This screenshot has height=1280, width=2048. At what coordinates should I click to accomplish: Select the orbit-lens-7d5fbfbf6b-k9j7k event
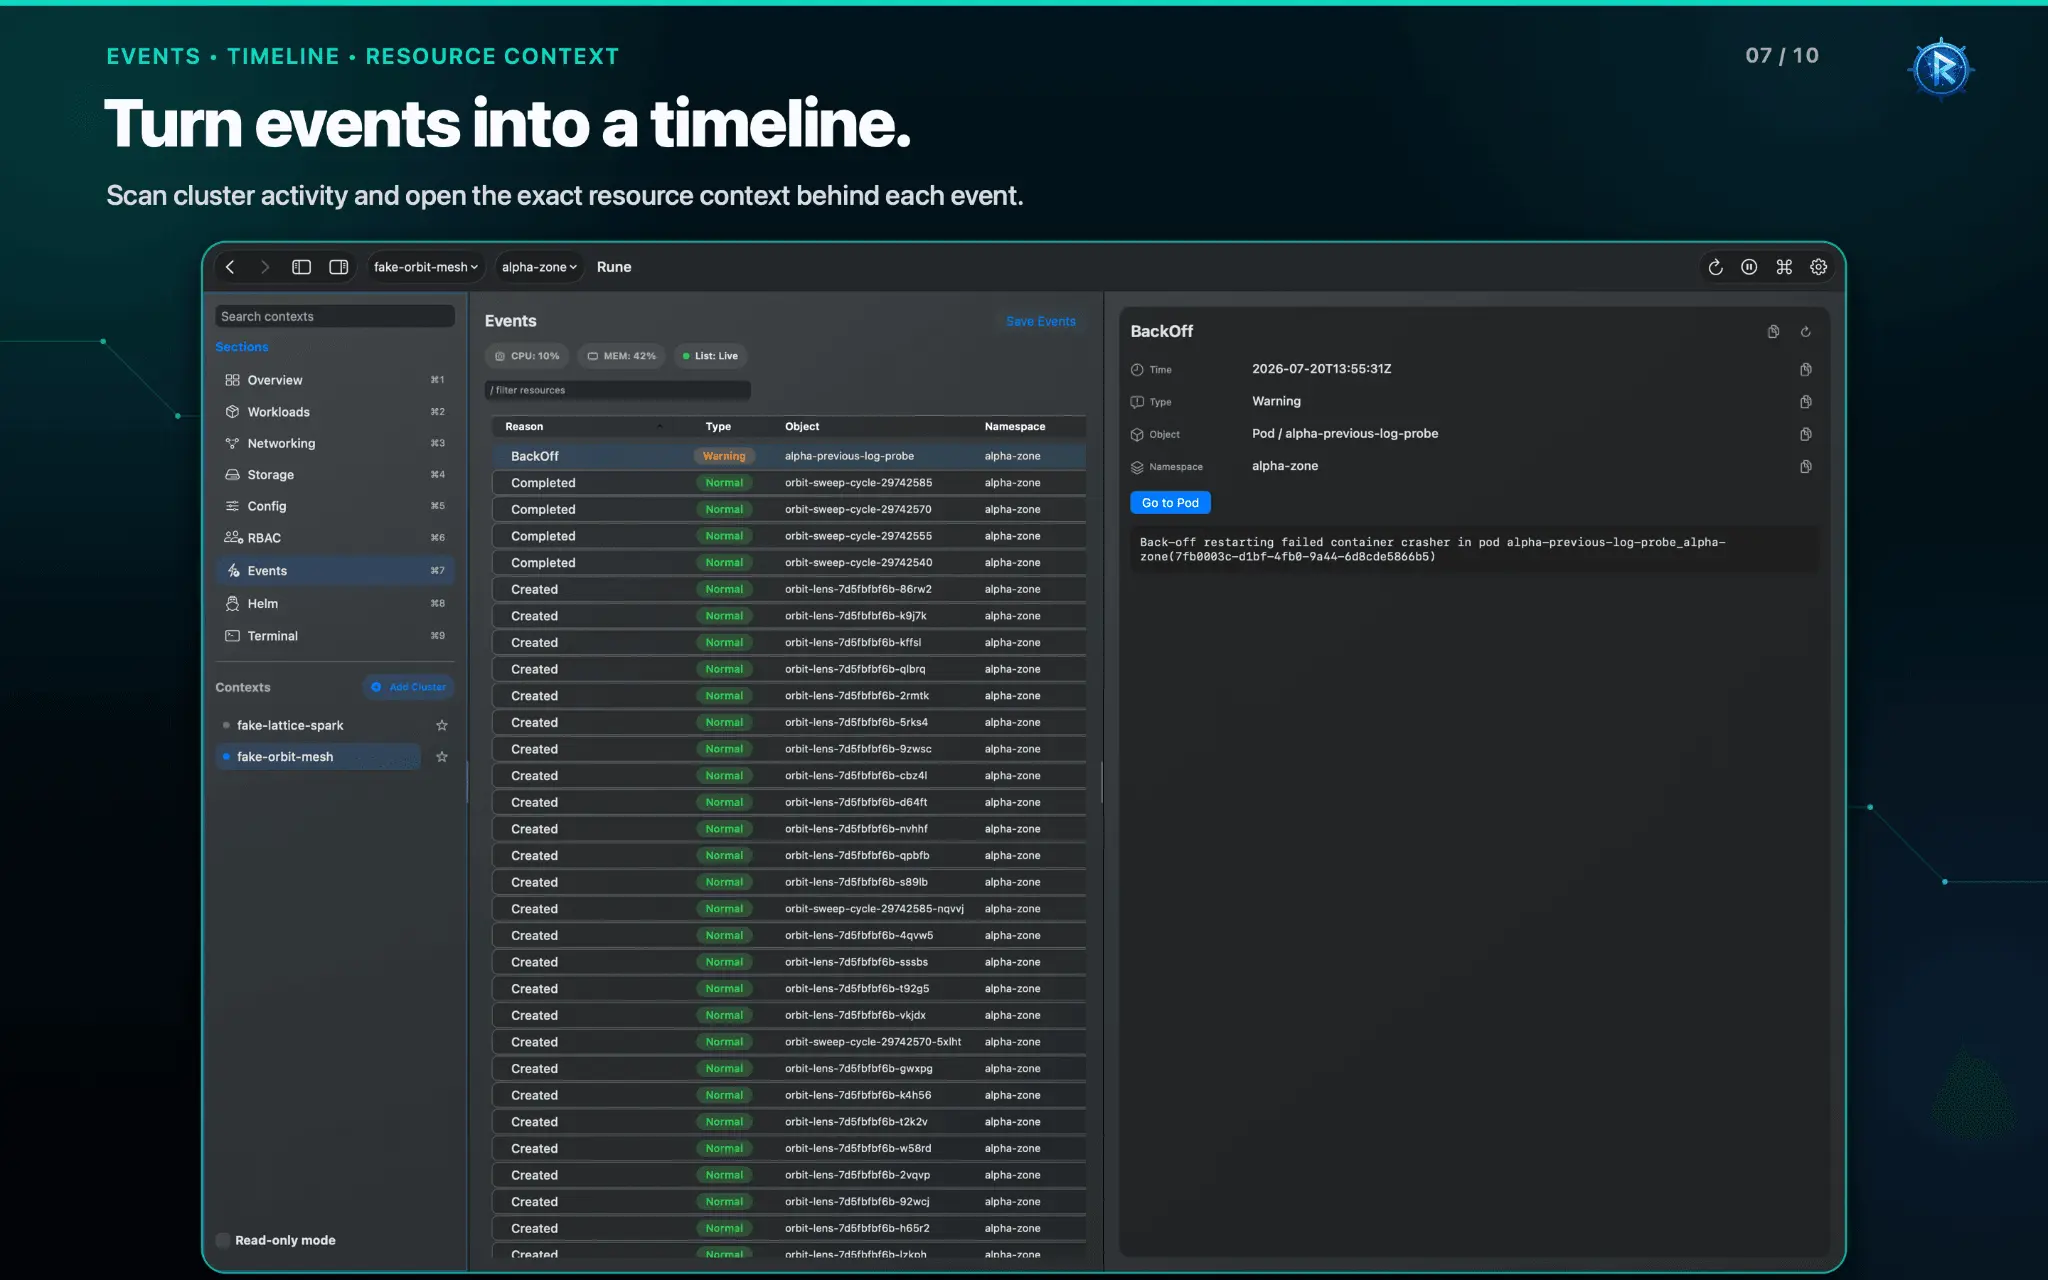click(789, 616)
